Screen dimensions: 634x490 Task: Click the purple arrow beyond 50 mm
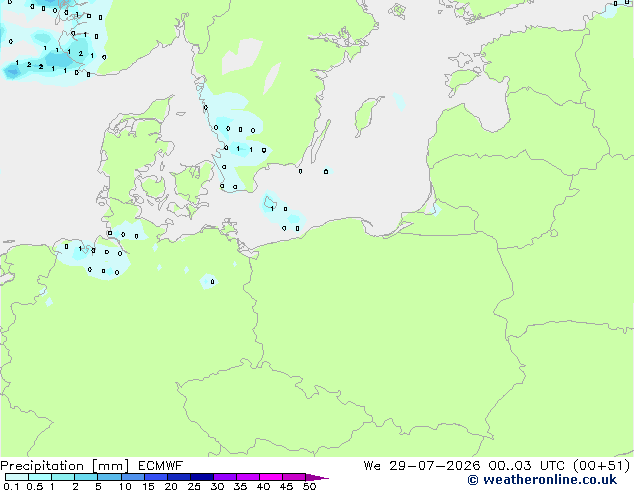[316, 477]
